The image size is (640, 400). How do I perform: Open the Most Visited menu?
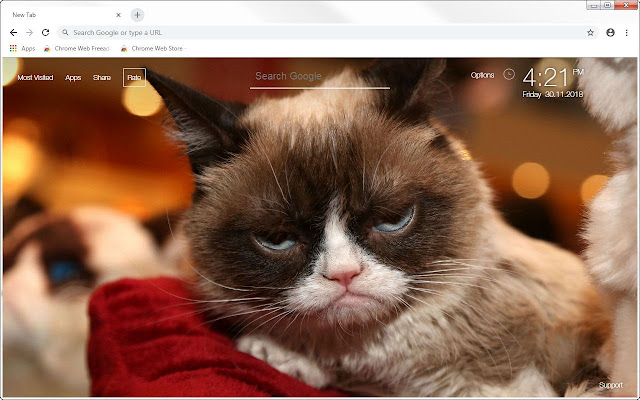pyautogui.click(x=36, y=78)
